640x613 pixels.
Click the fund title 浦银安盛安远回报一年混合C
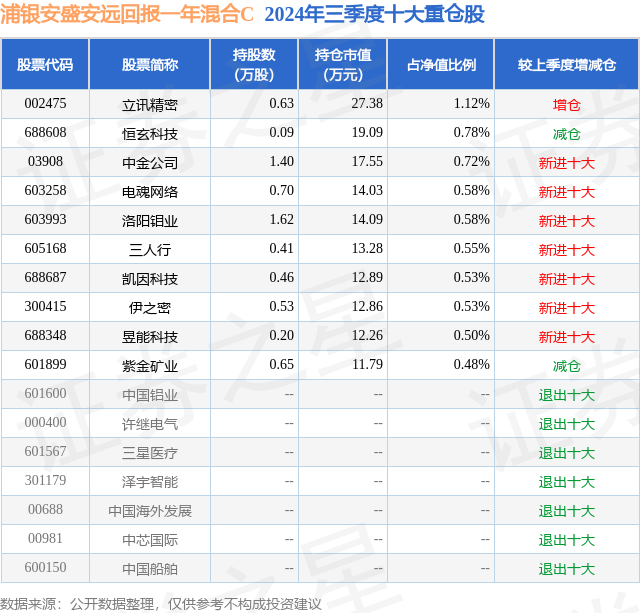(127, 14)
